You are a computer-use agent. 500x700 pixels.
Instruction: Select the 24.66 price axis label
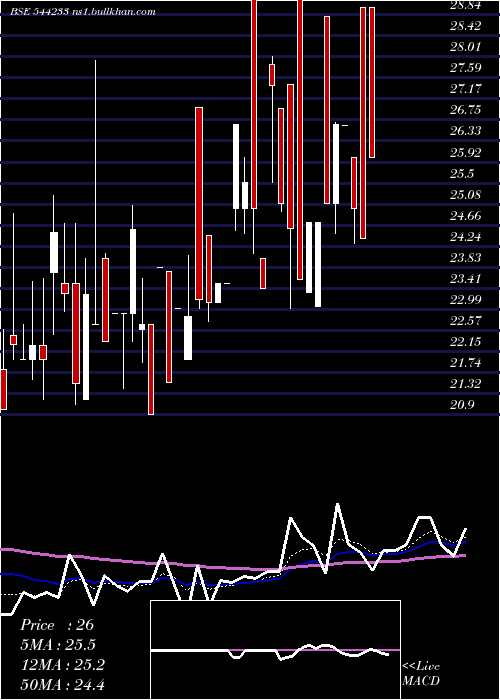[466, 216]
